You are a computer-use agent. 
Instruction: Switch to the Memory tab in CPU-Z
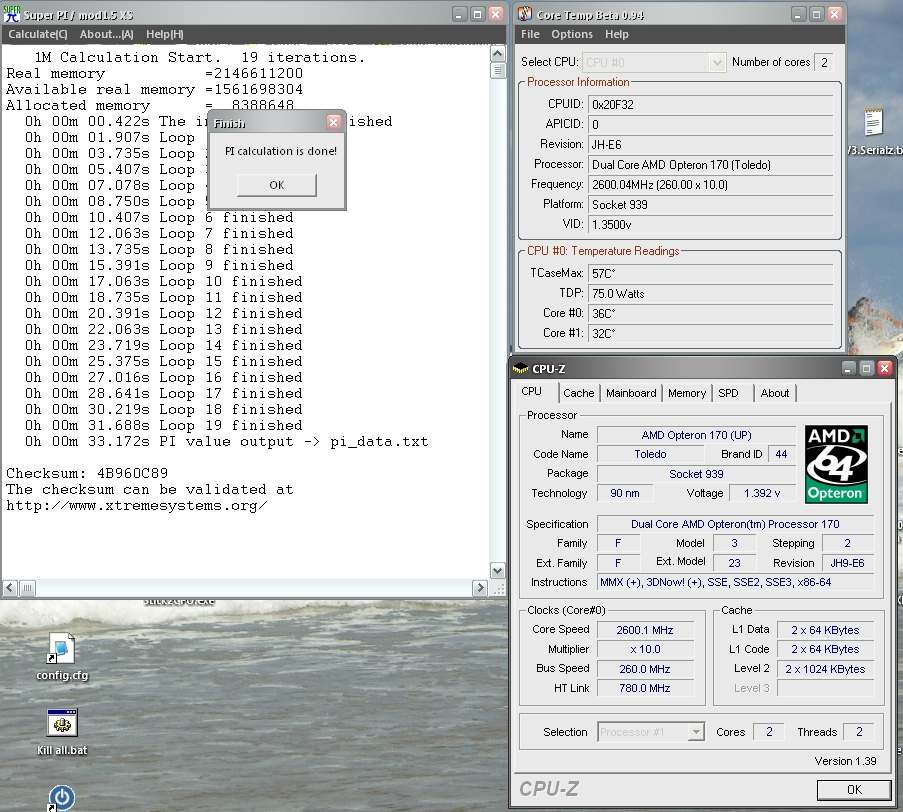[686, 393]
